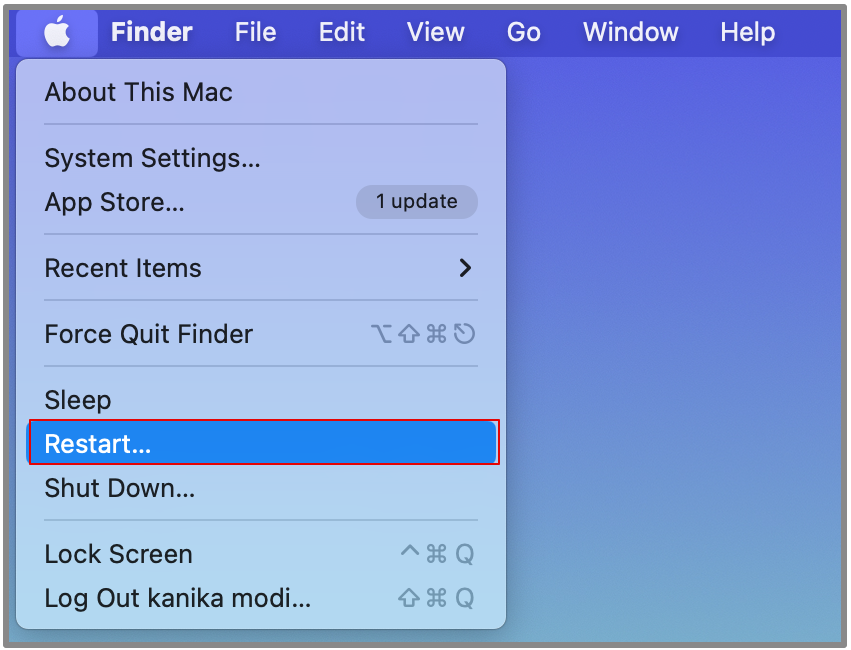Select About This Mac
Image resolution: width=851 pixels, height=650 pixels.
coord(138,92)
